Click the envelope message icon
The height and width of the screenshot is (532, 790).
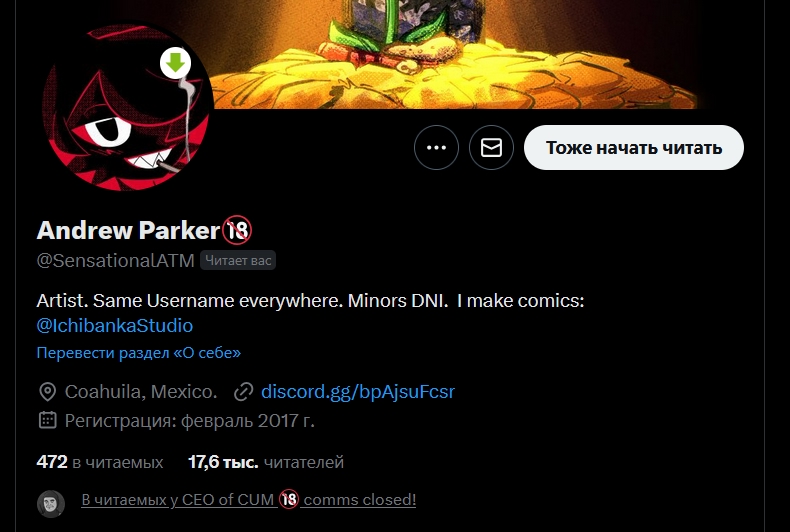pyautogui.click(x=491, y=148)
